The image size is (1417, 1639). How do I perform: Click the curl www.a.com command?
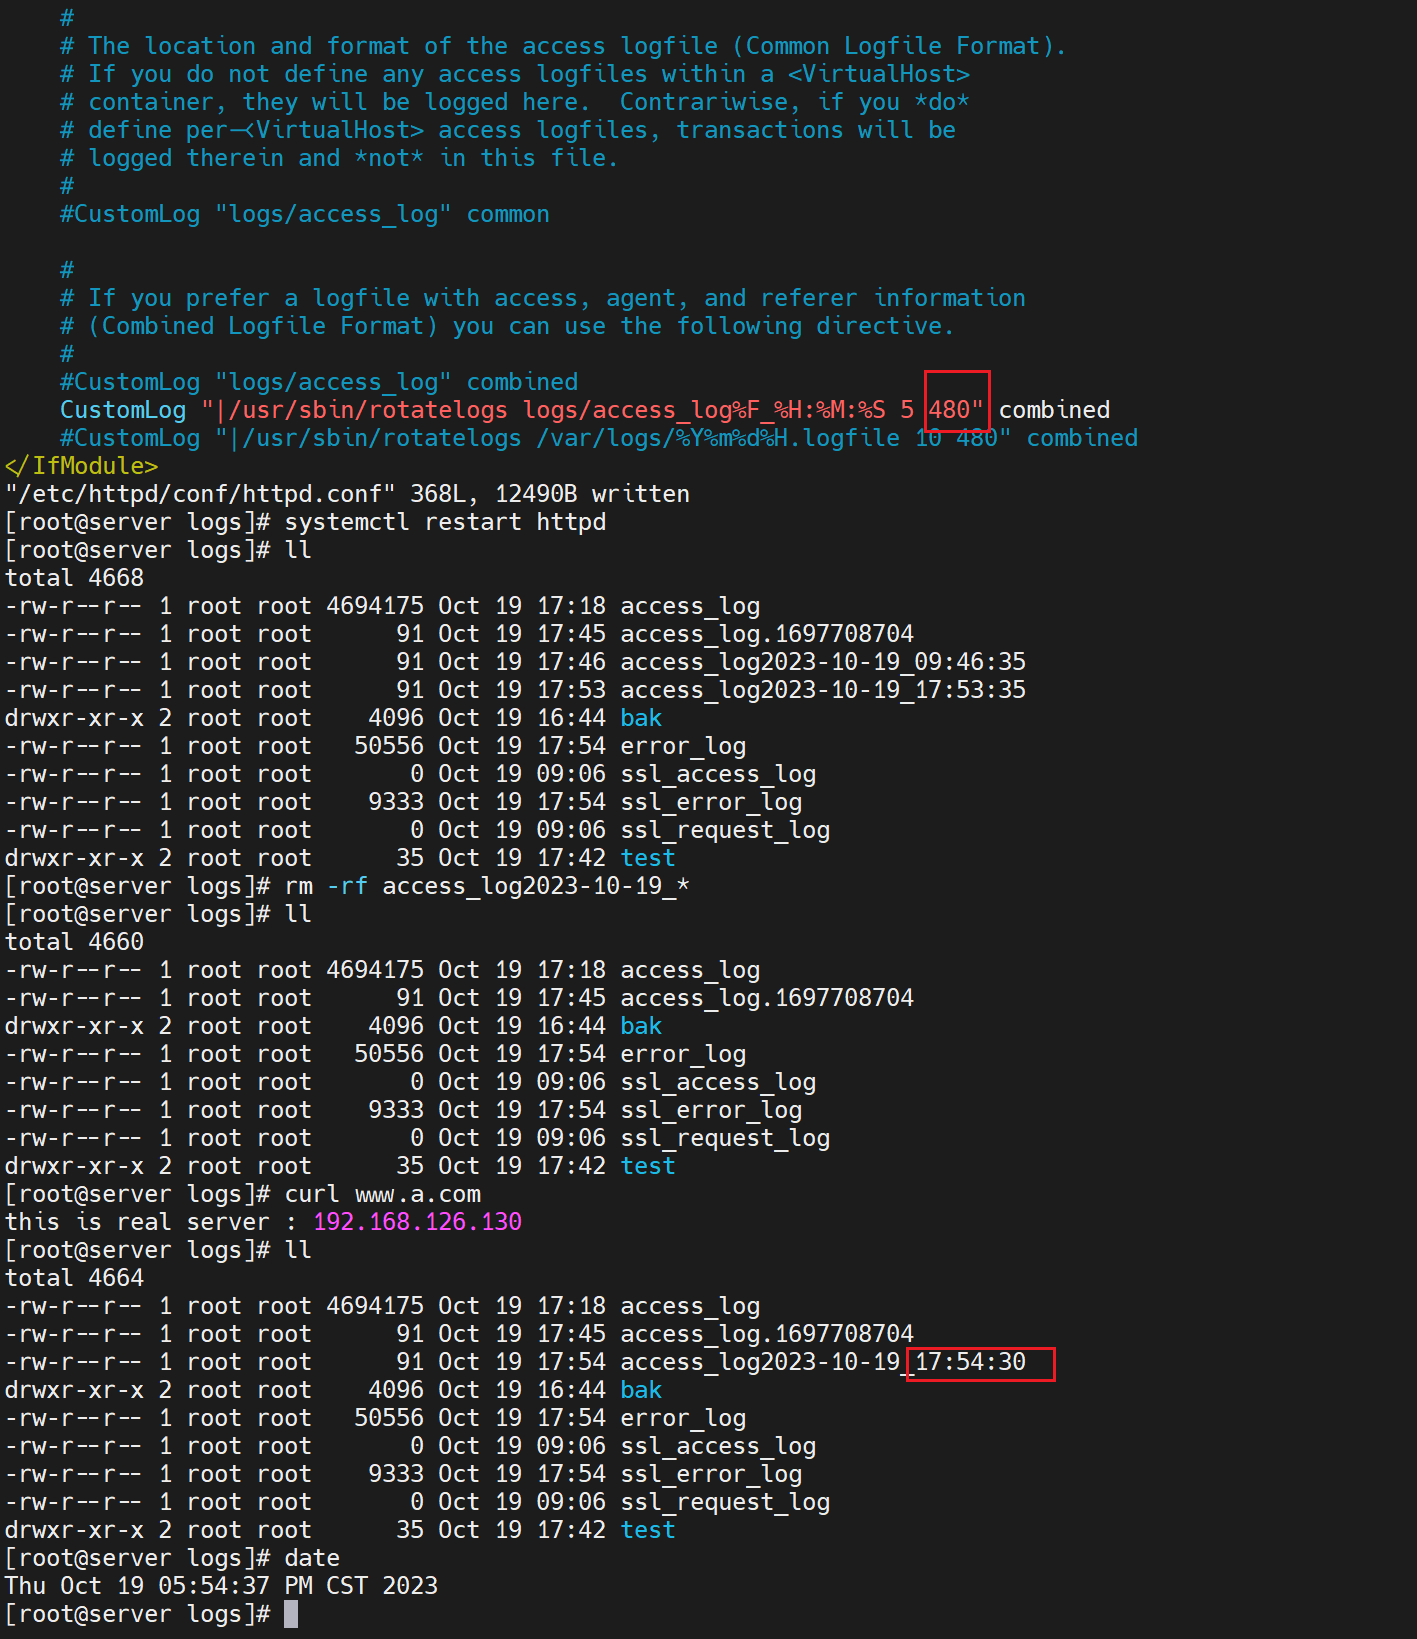click(382, 1194)
